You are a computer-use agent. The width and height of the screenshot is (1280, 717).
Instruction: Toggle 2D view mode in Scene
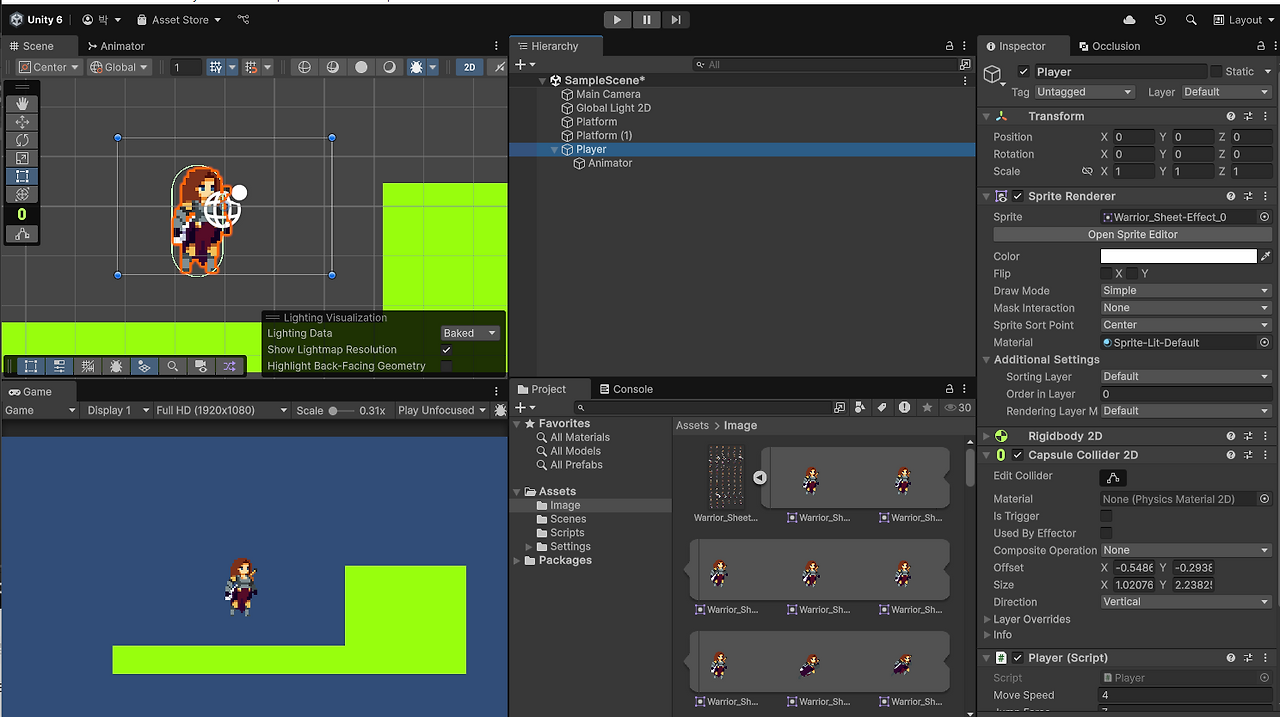[x=469, y=67]
